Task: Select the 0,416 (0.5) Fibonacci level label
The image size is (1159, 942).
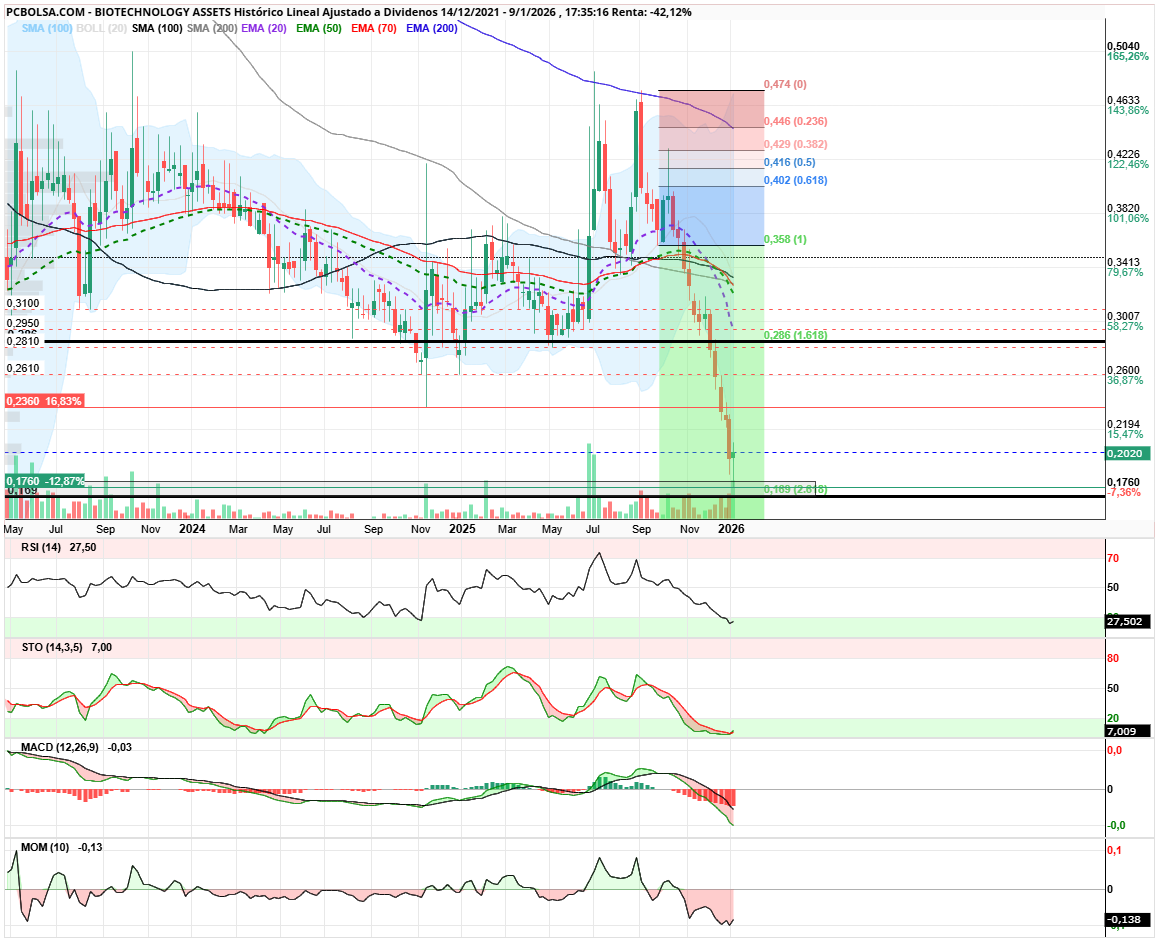Action: [786, 162]
